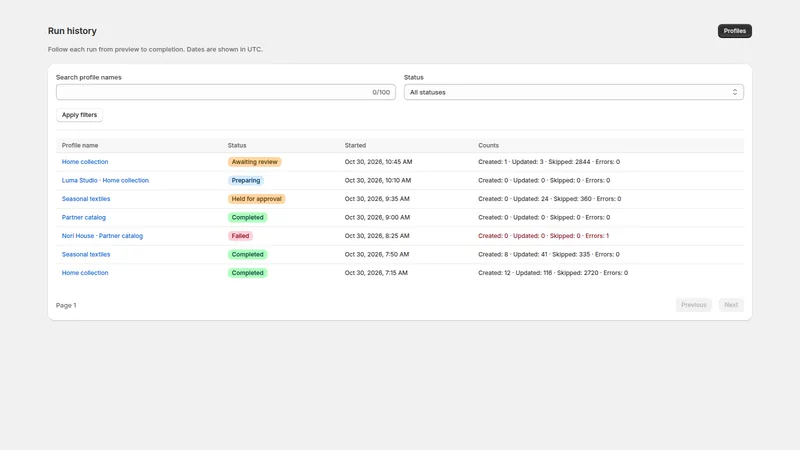The height and width of the screenshot is (450, 800).
Task: Click the Status column header
Action: (x=237, y=145)
